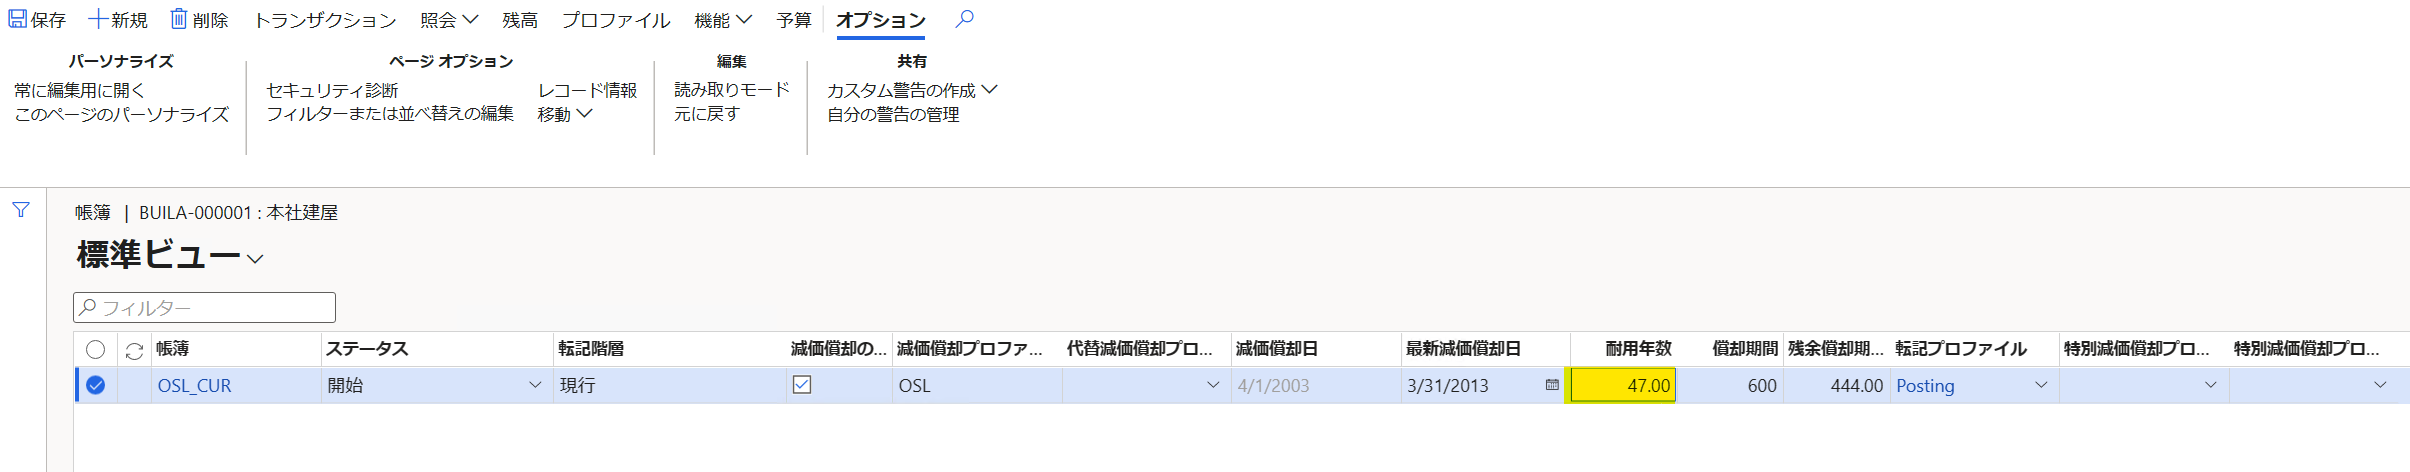Click セキュリティ診断 in page options
Image resolution: width=2410 pixels, height=472 pixels.
click(x=332, y=90)
